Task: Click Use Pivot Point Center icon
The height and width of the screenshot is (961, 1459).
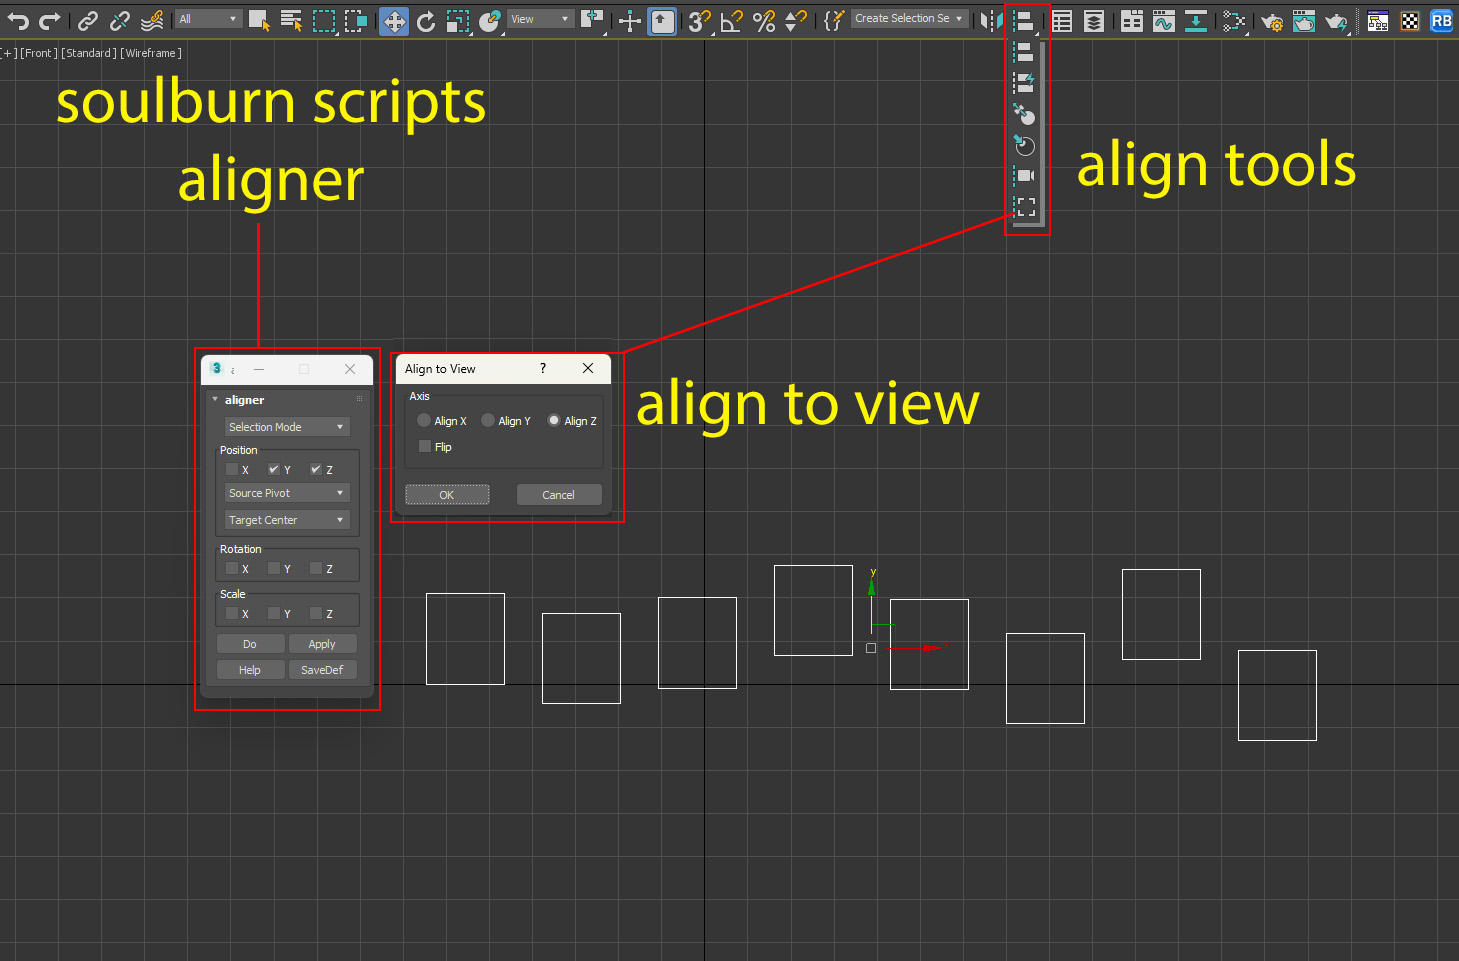Action: tap(592, 20)
